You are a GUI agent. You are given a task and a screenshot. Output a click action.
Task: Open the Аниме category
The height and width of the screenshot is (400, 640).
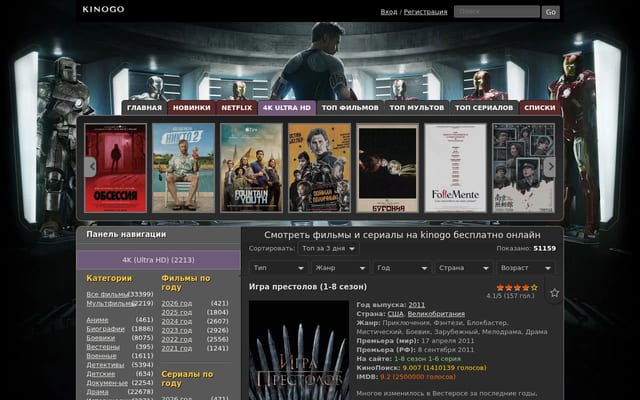click(97, 320)
